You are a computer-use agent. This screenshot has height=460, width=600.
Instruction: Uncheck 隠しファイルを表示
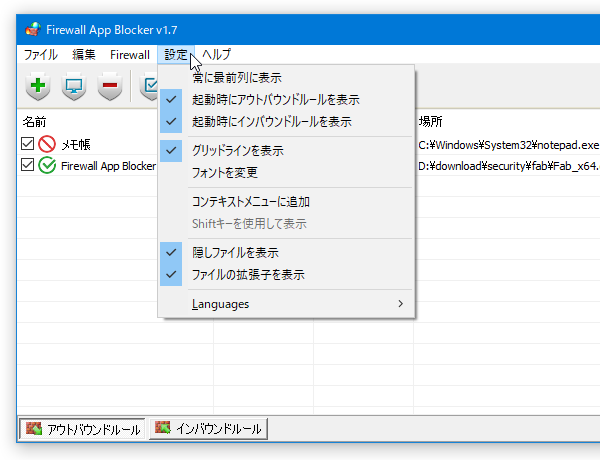click(286, 253)
